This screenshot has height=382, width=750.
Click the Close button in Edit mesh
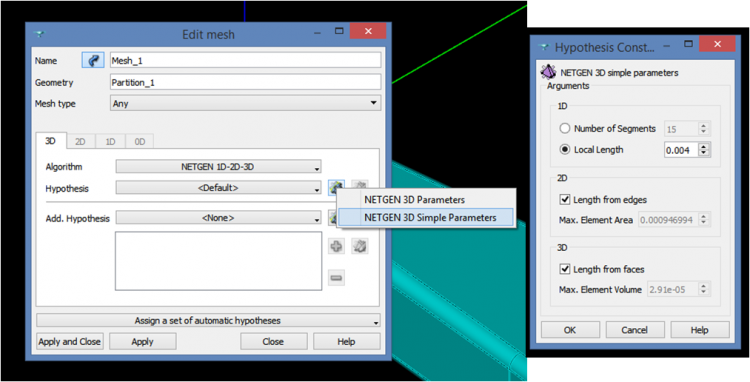click(273, 341)
